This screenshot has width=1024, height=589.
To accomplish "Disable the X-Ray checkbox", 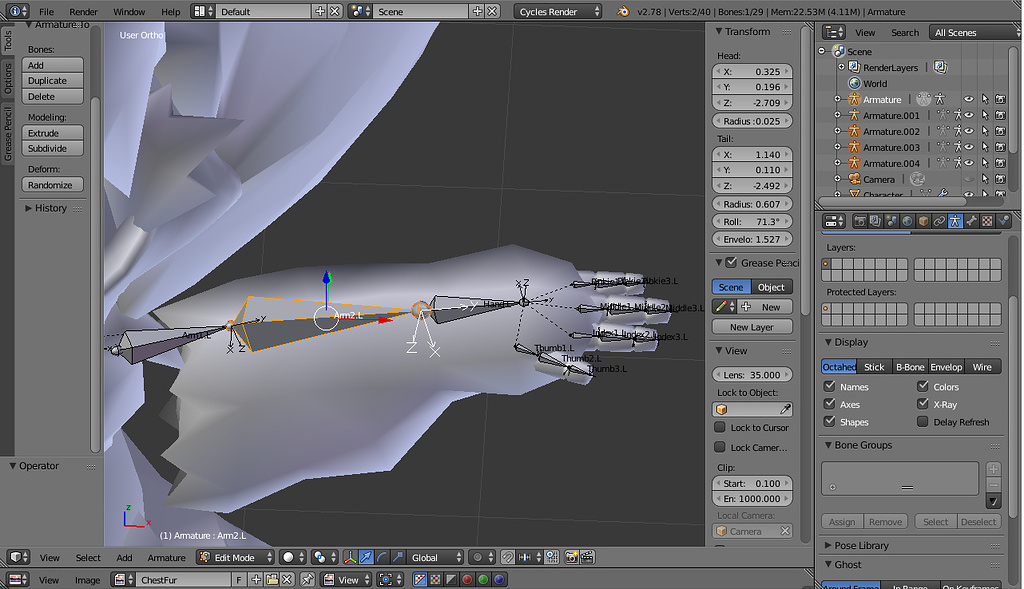I will pos(923,404).
